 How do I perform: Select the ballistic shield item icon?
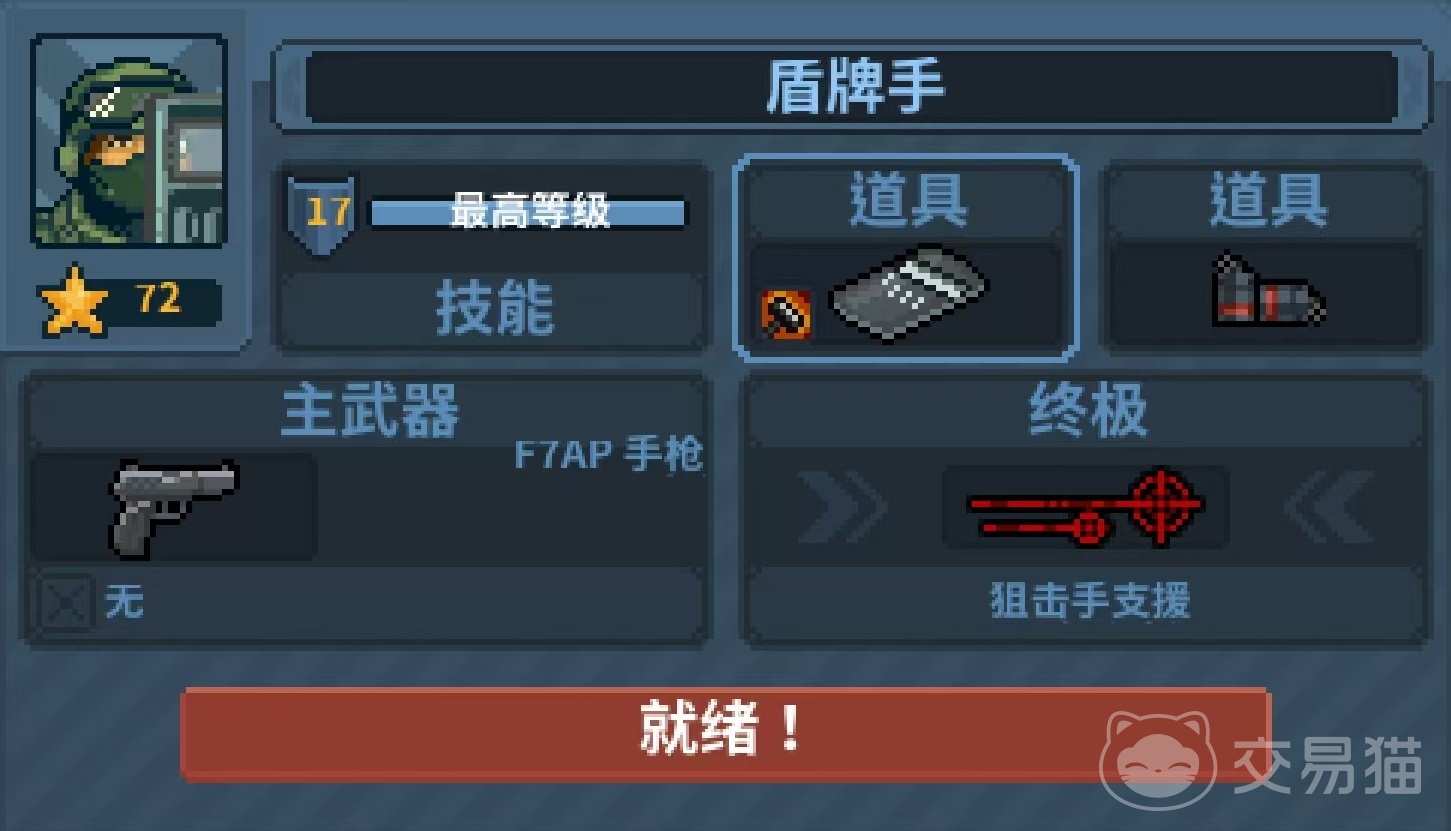(x=908, y=292)
